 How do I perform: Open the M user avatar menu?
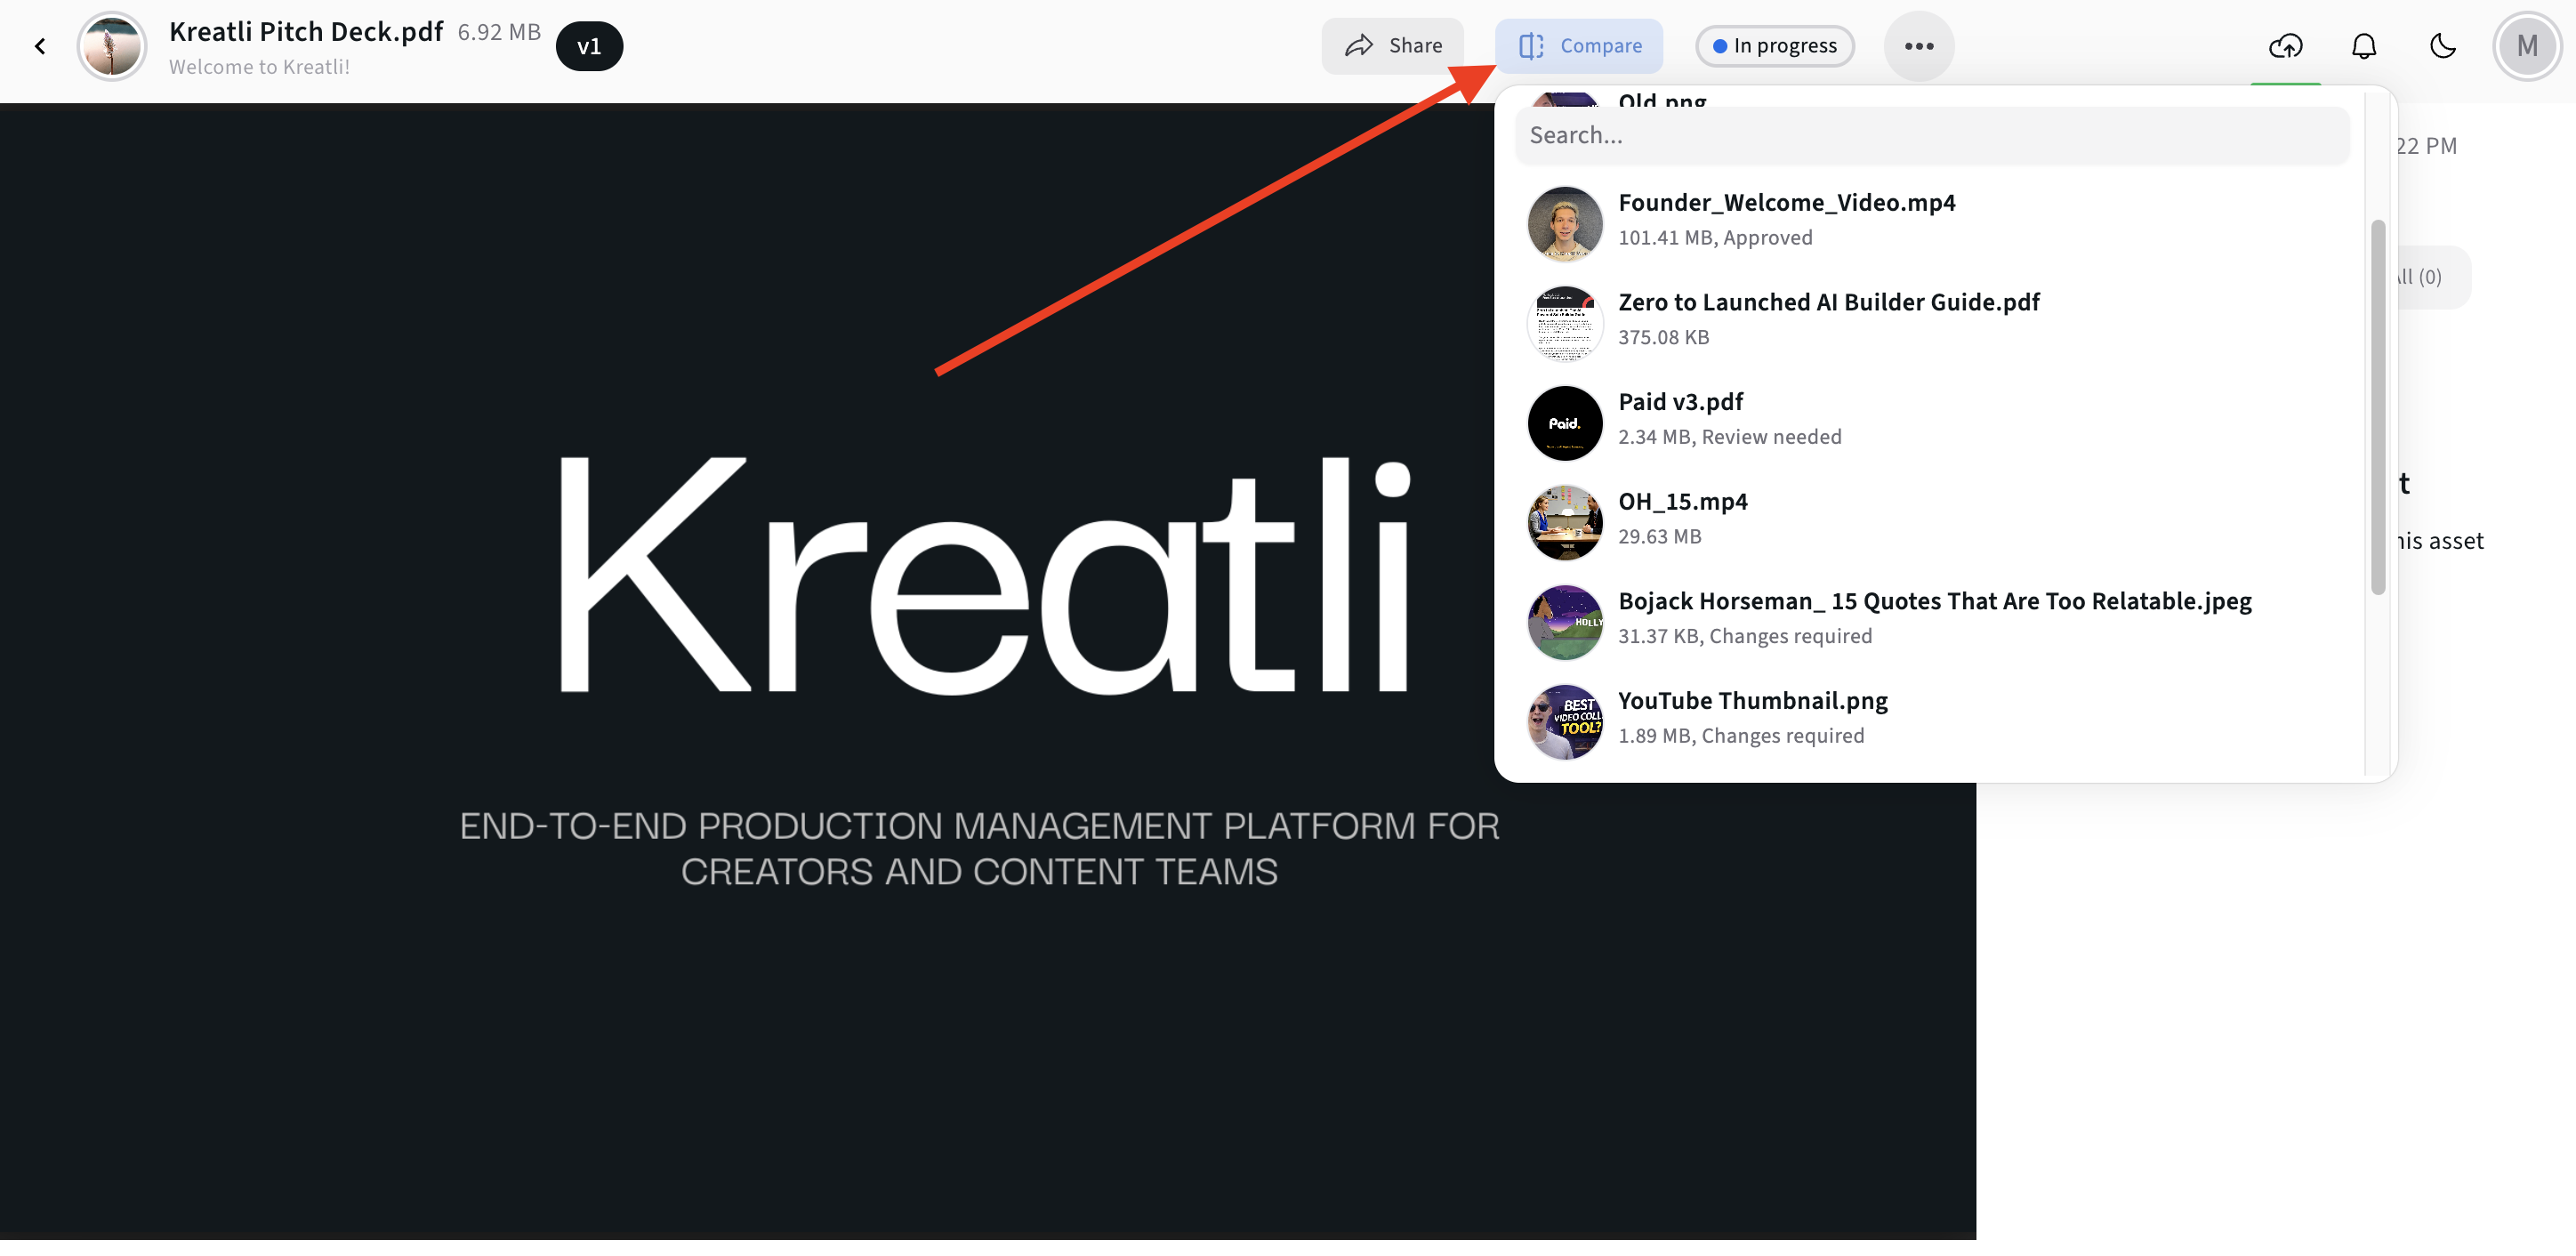[2526, 46]
